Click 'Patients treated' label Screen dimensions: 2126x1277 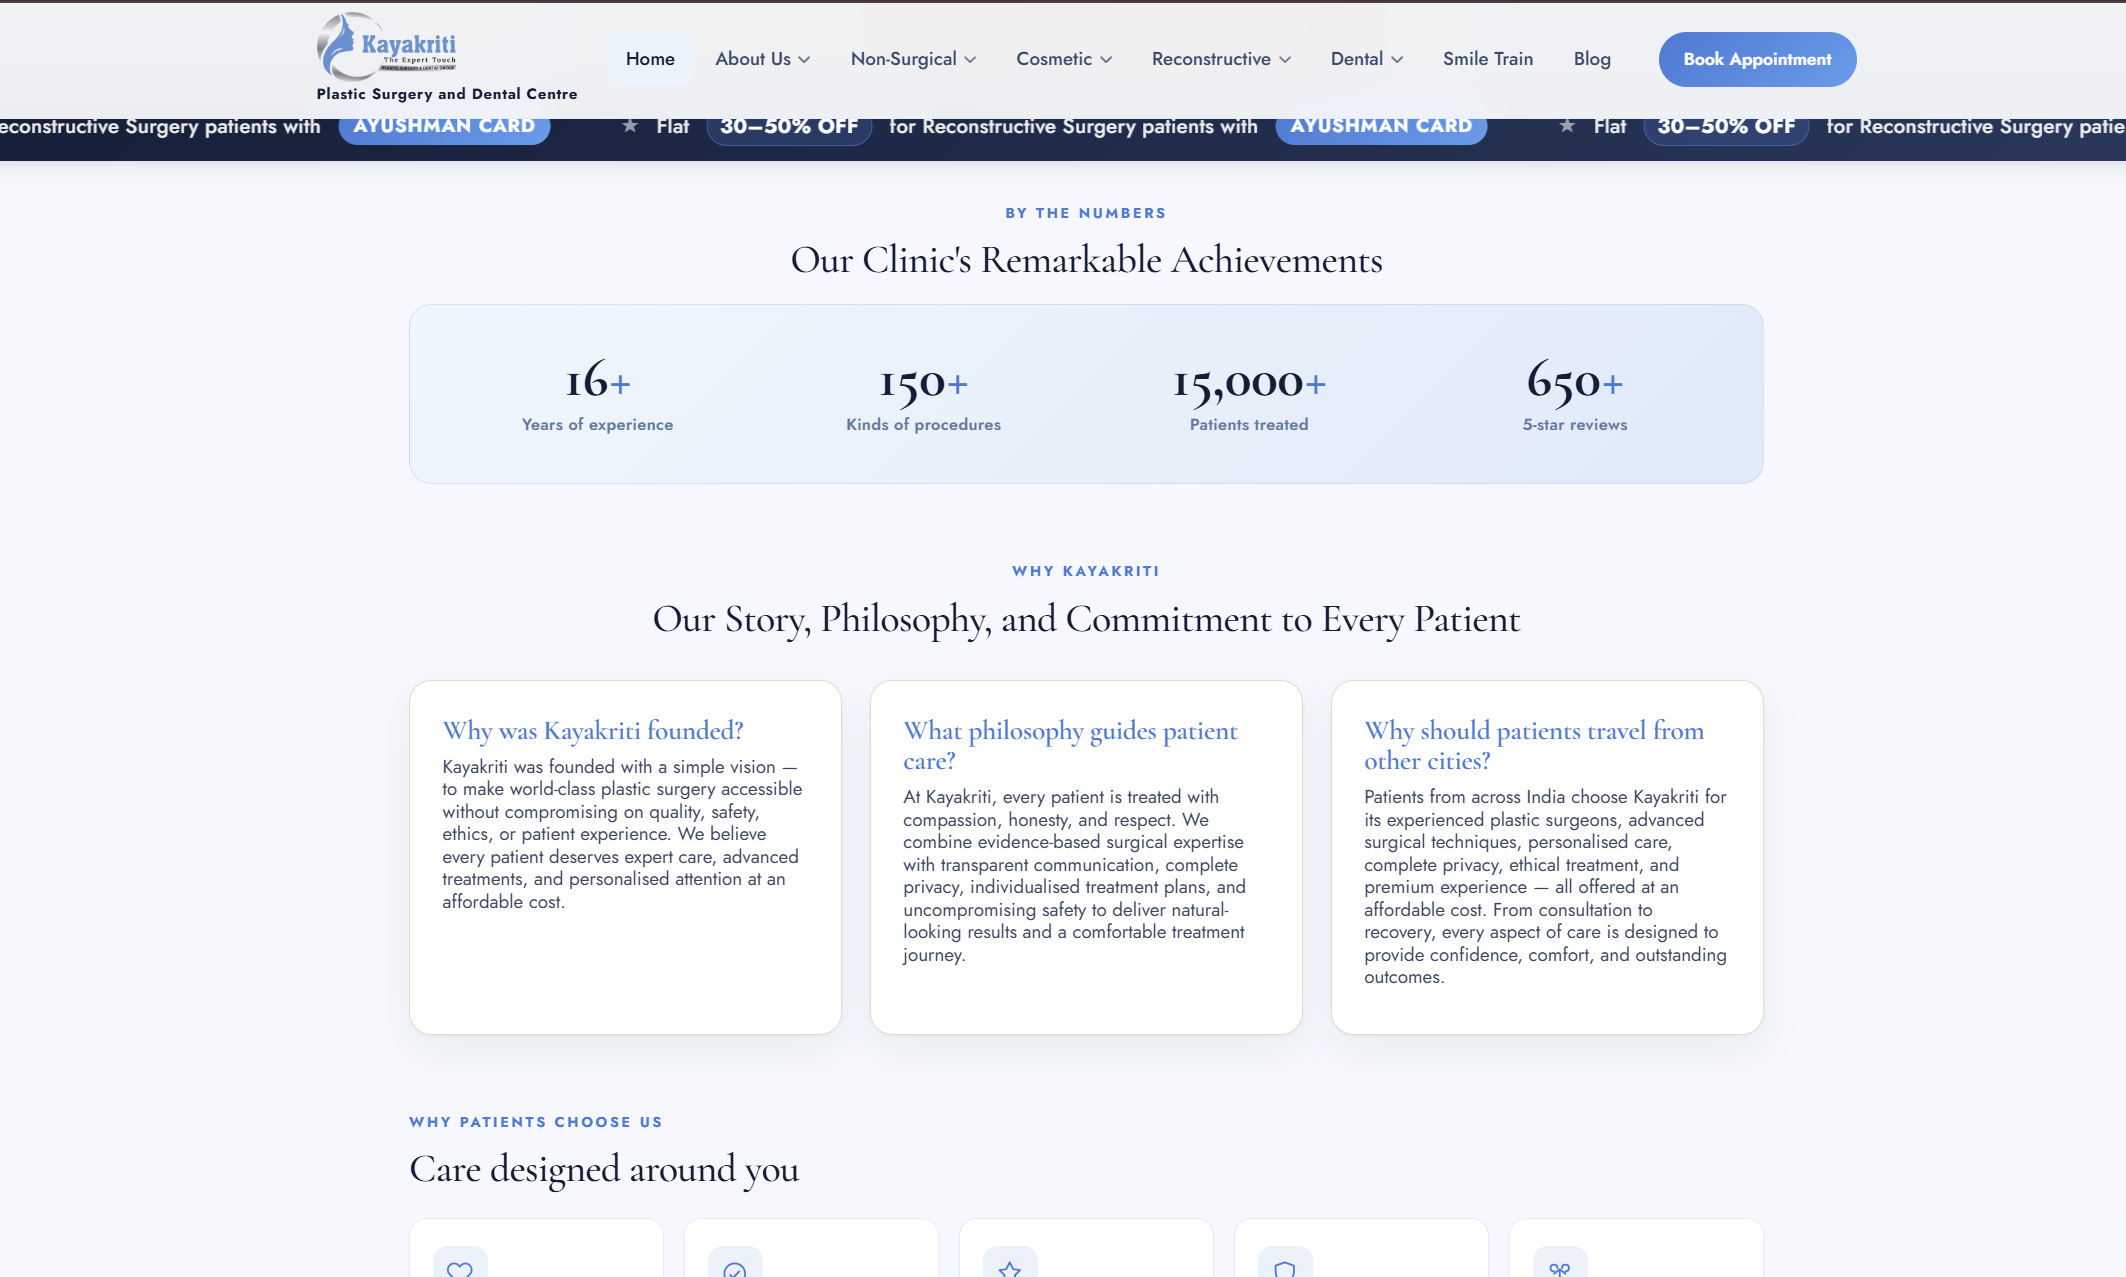click(x=1249, y=425)
